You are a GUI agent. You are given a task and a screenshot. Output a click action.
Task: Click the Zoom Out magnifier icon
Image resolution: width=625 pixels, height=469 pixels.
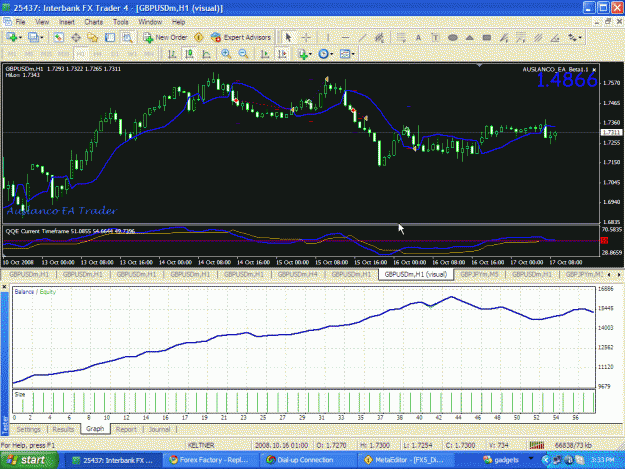243,54
